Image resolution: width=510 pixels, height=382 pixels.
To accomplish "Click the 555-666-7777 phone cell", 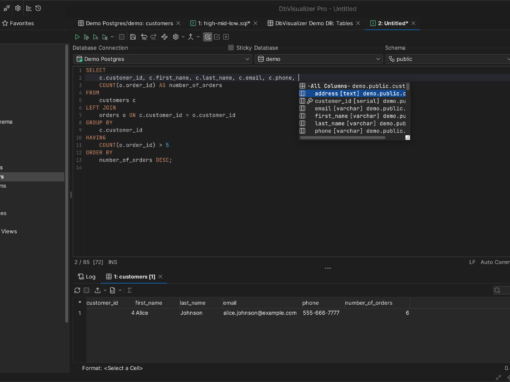I will coord(322,313).
